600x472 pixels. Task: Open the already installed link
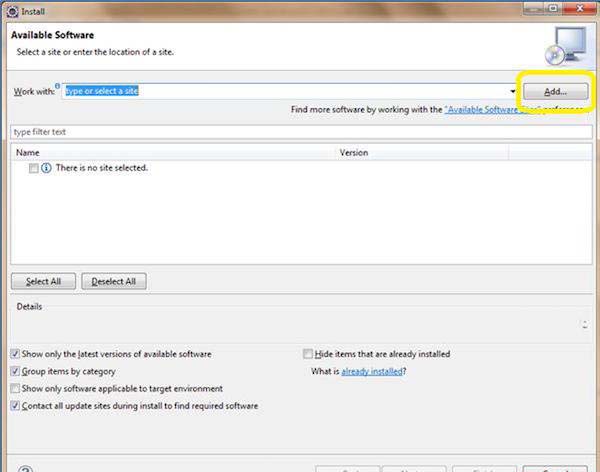(372, 371)
